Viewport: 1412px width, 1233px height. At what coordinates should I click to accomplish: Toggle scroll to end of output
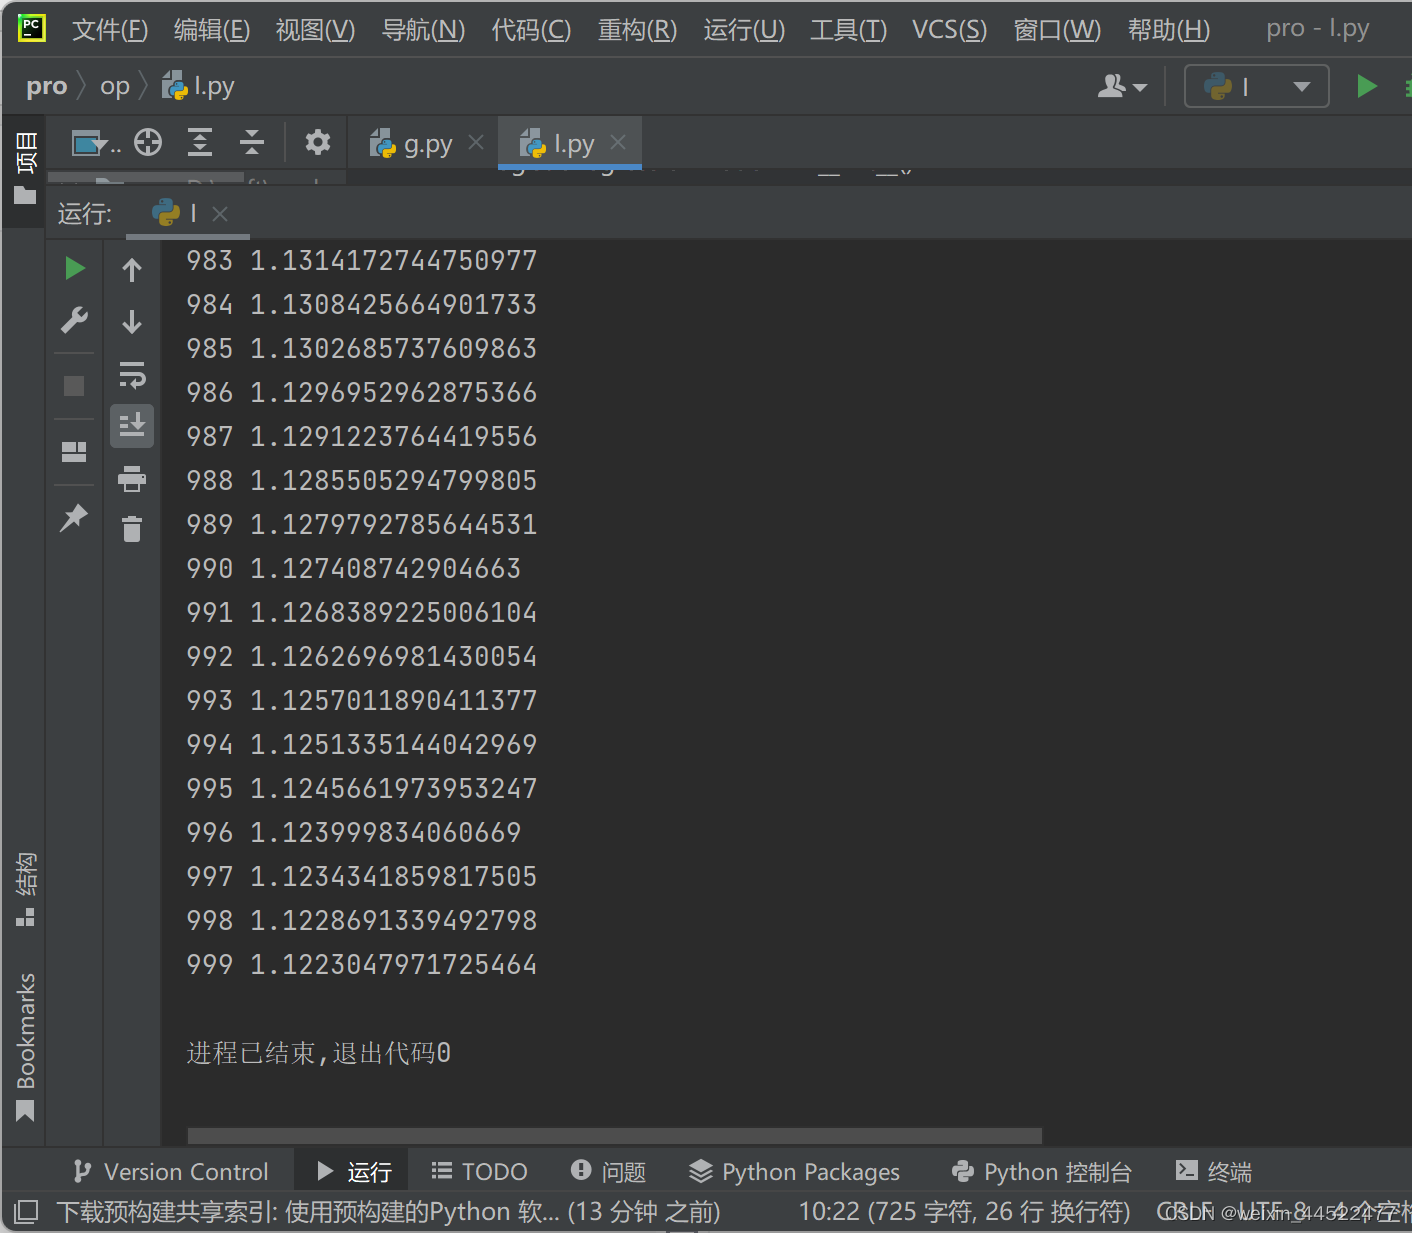coord(132,426)
